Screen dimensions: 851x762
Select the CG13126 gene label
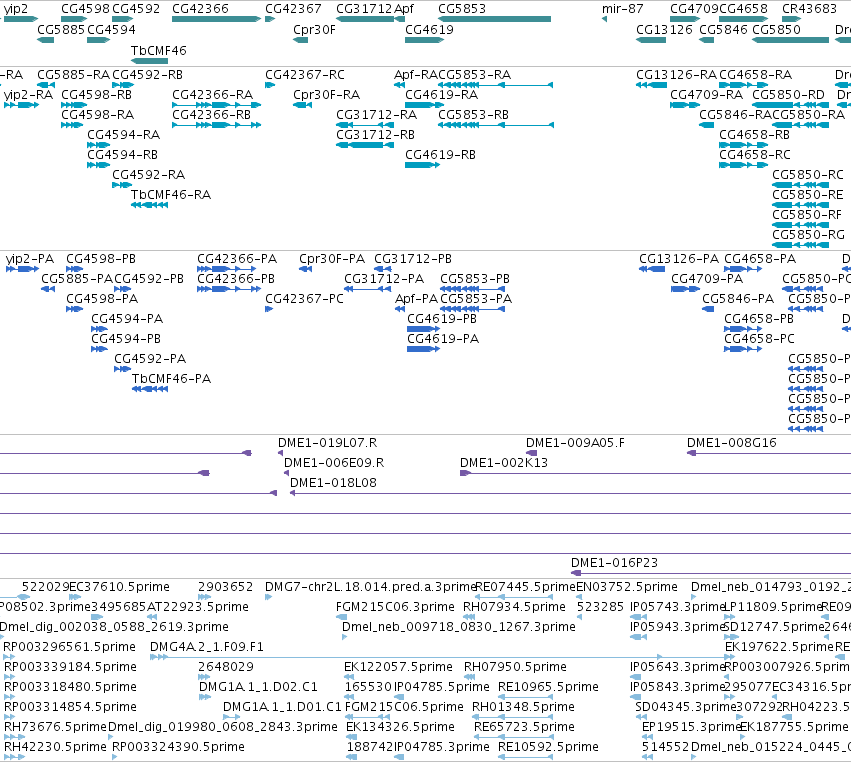coord(664,29)
